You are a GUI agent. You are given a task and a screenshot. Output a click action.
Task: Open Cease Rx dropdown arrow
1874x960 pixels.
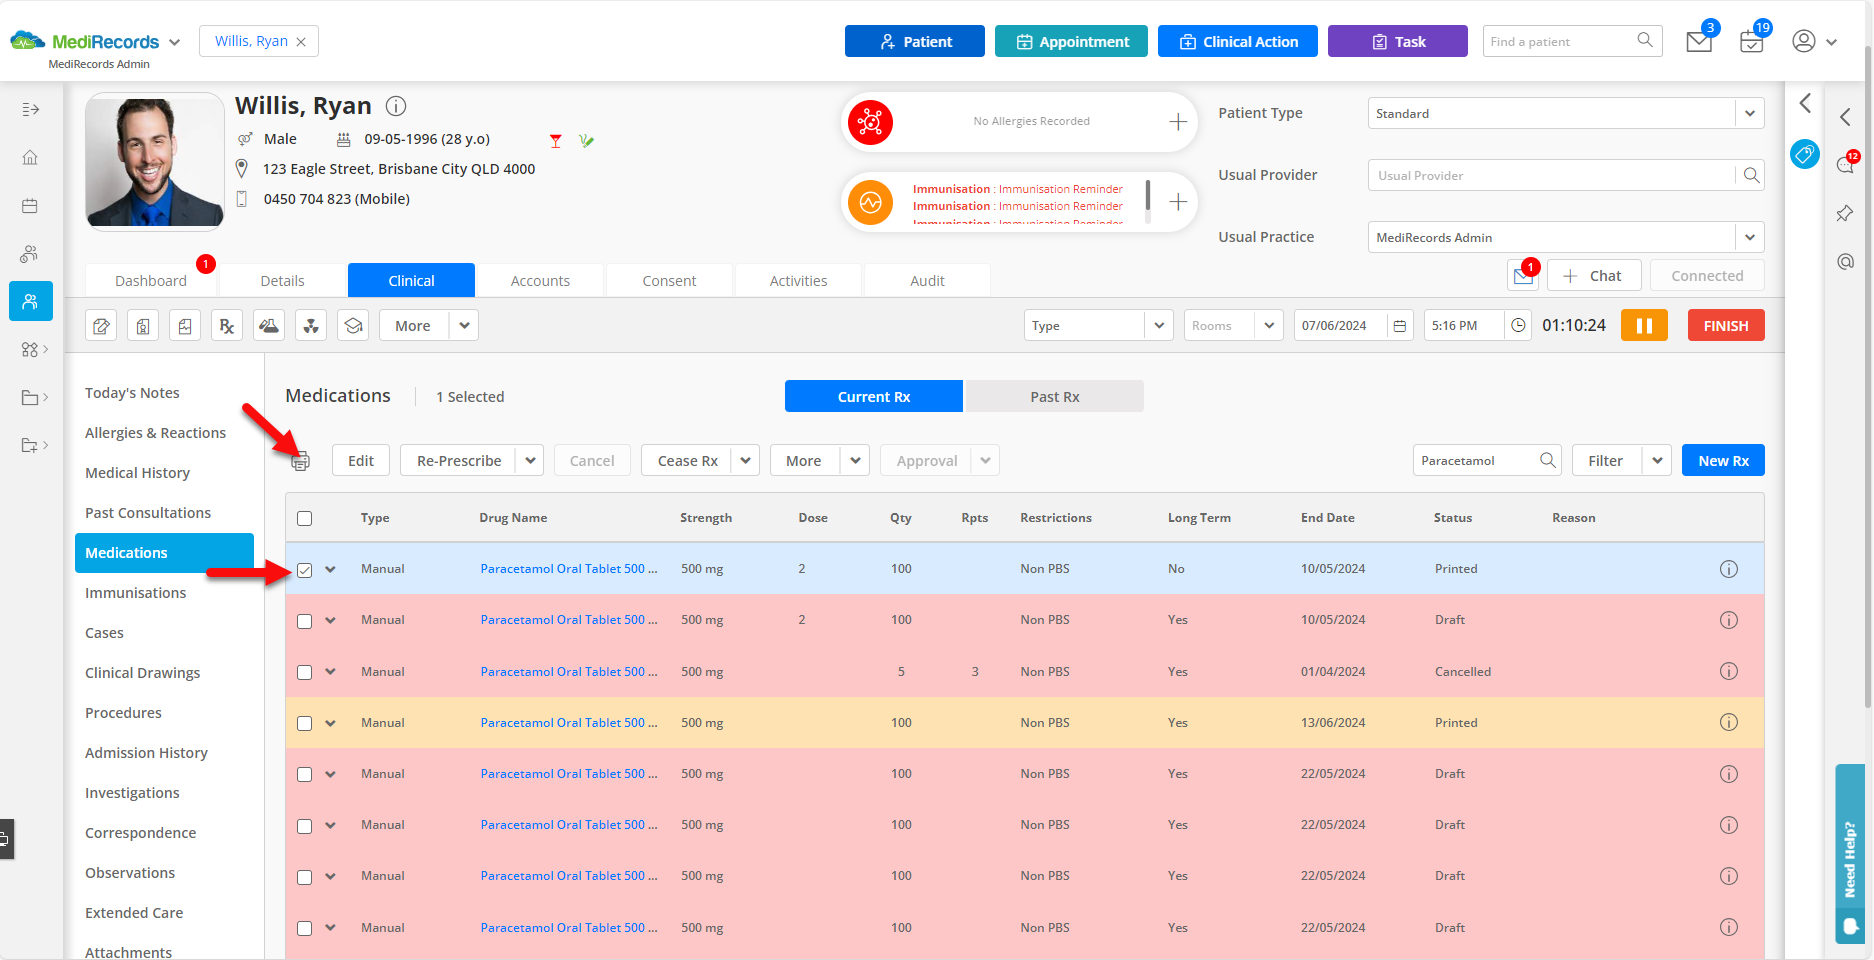[745, 461]
